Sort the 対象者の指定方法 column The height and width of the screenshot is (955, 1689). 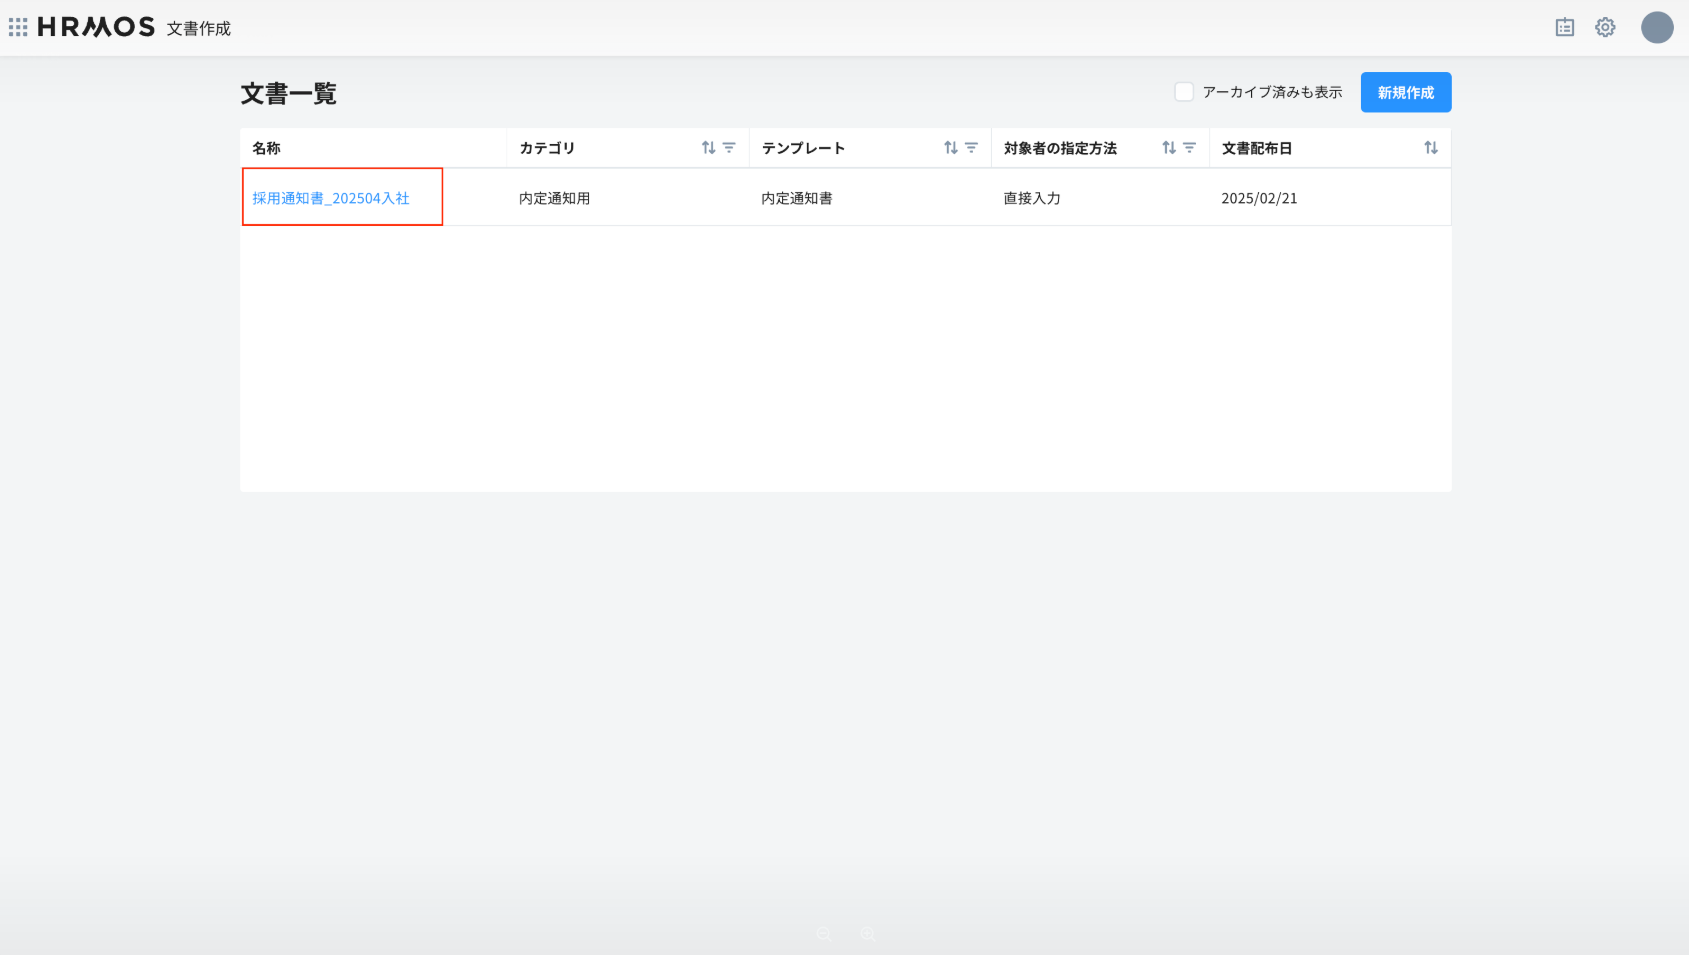pos(1168,148)
